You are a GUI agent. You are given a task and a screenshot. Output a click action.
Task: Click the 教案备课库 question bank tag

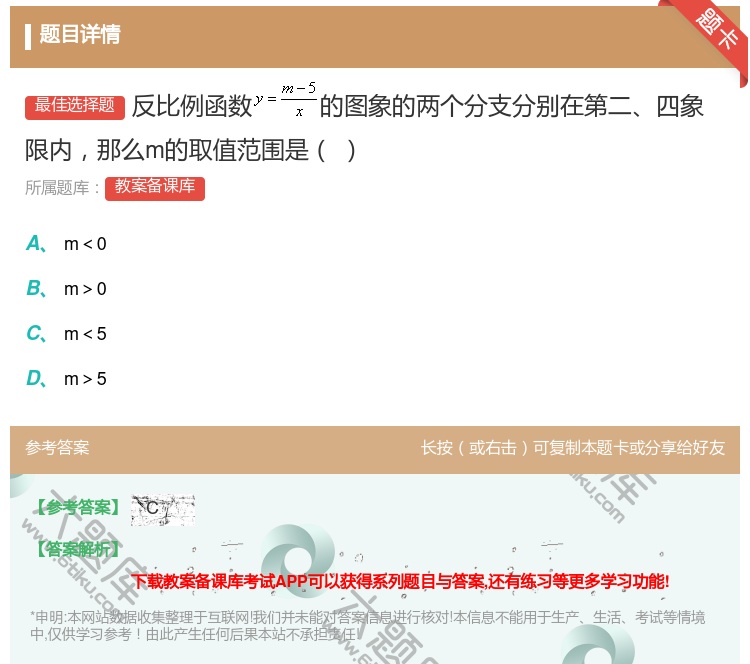click(154, 188)
